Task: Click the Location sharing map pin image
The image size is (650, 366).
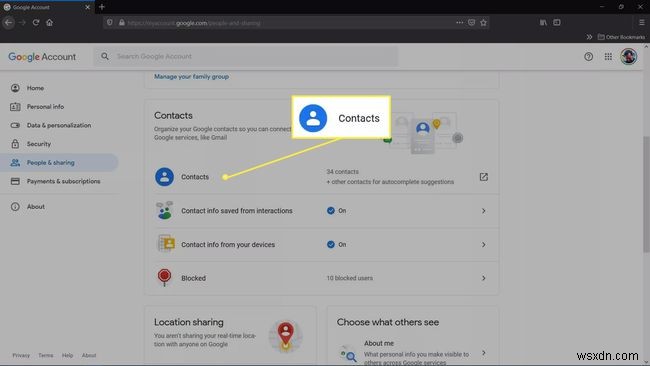Action: (285, 336)
